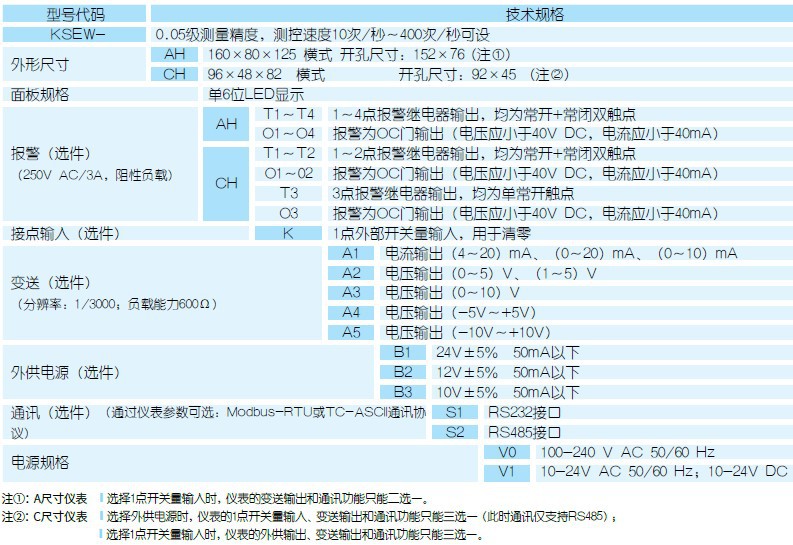Screen dimensions: 793x545
Task: Select the S1 RS232 interface code
Action: coord(455,412)
